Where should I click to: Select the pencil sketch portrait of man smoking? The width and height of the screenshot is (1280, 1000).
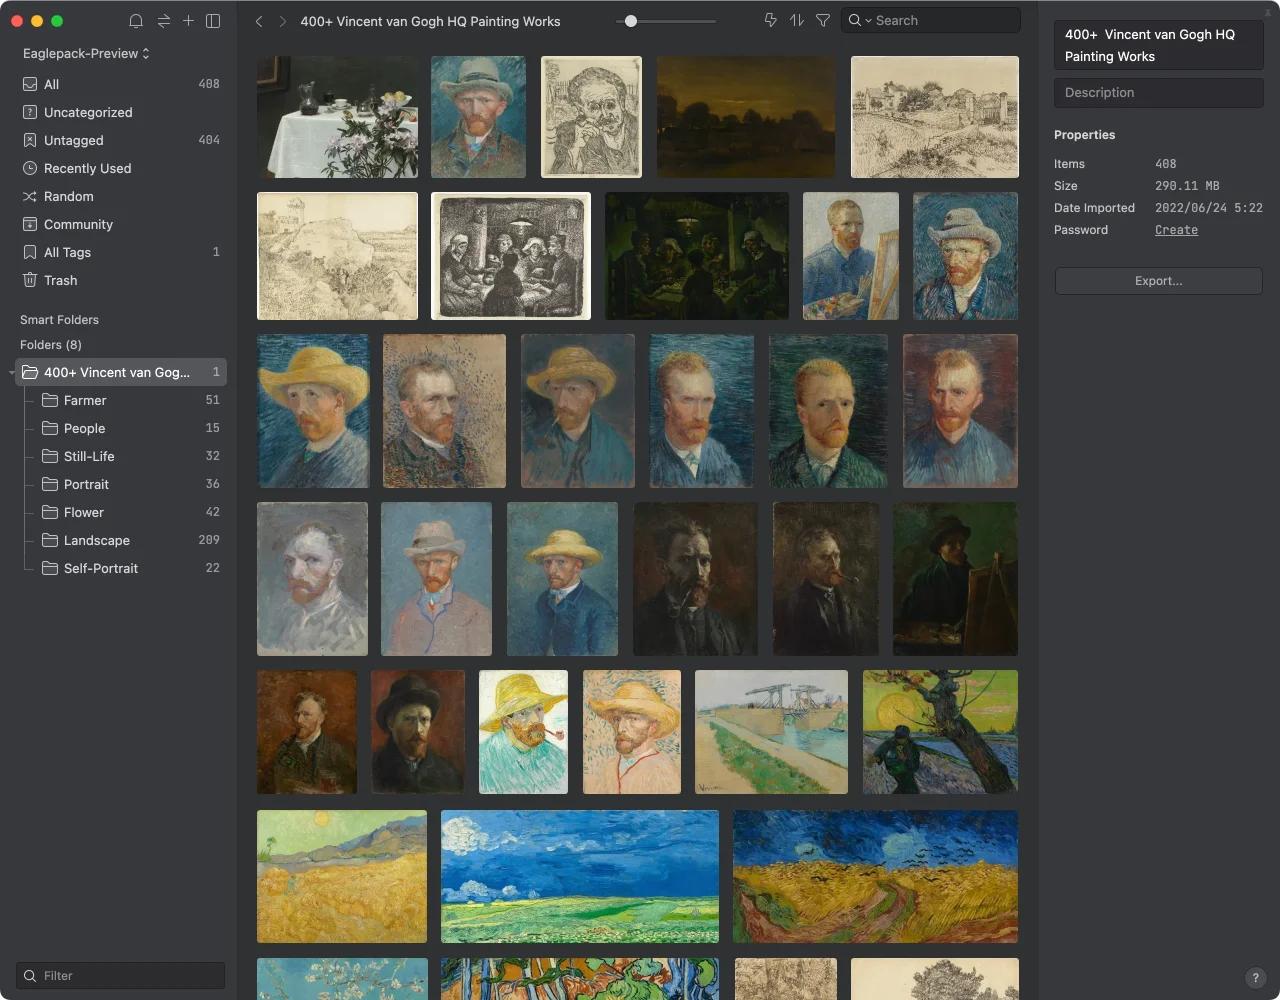coord(591,117)
